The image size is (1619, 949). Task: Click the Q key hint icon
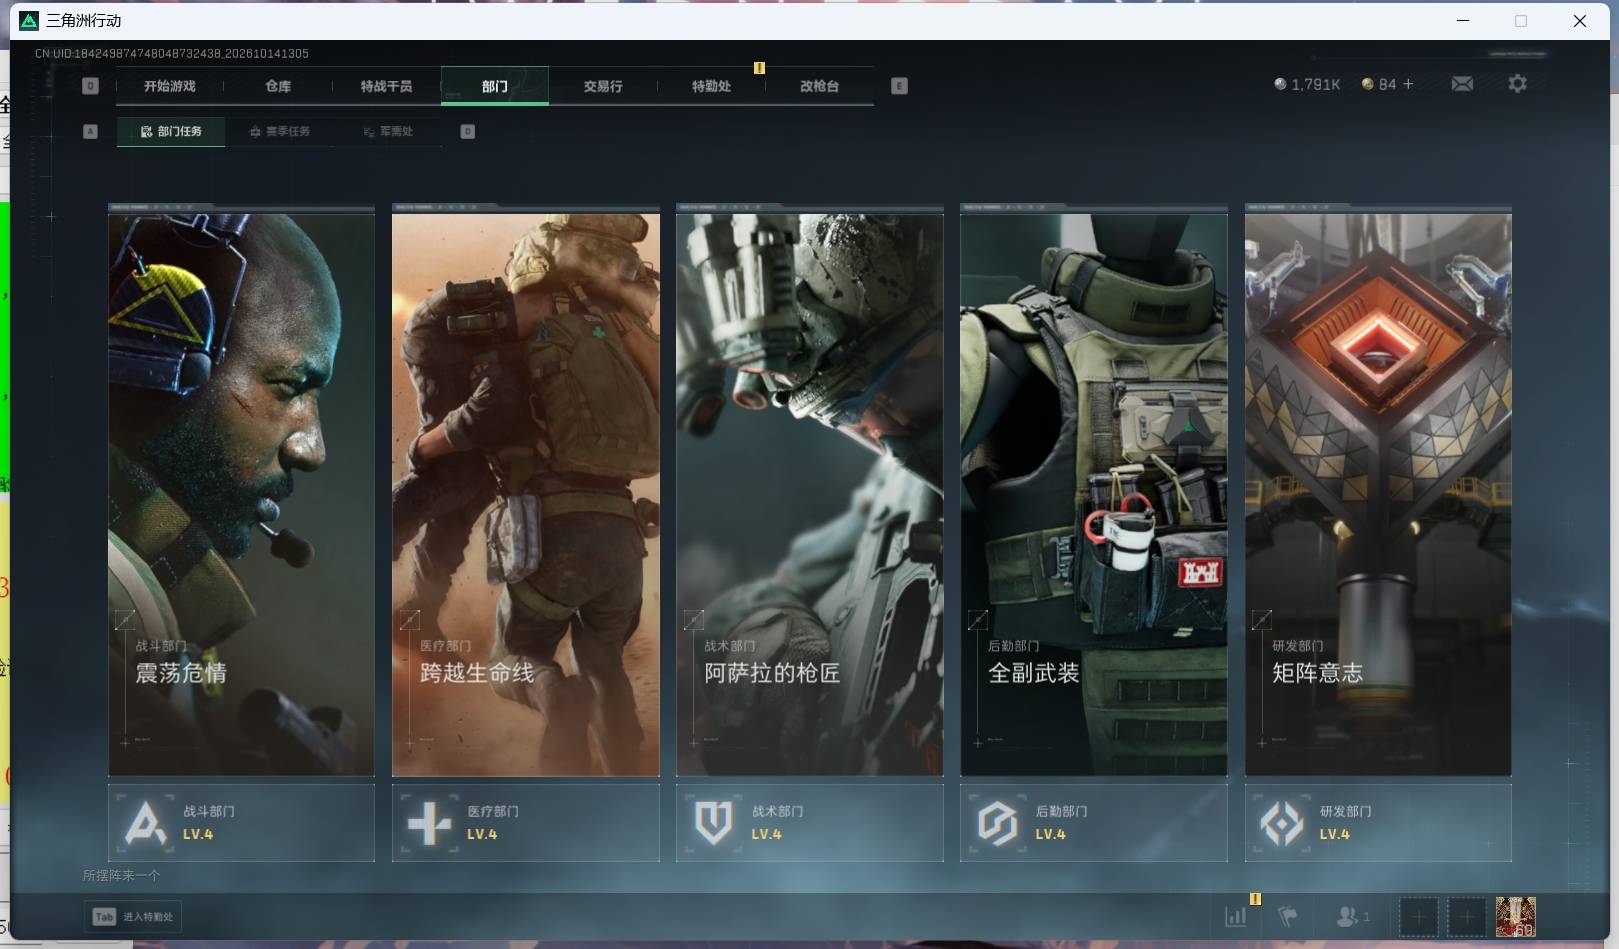click(x=90, y=86)
